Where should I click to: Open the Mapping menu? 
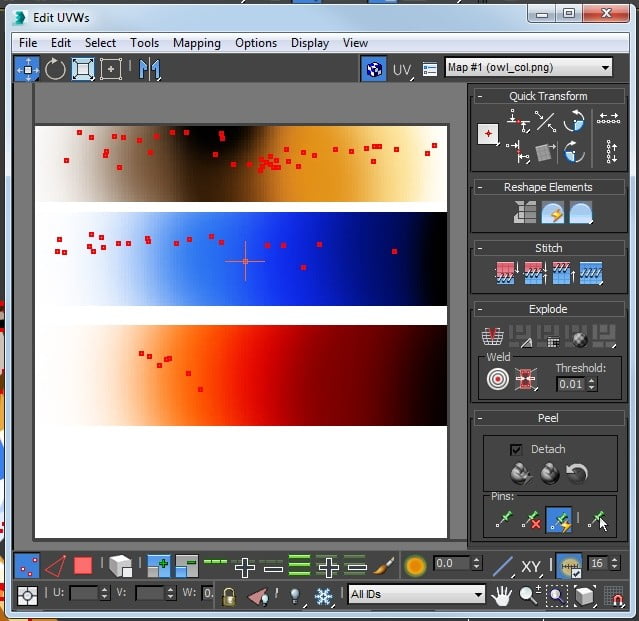(197, 43)
